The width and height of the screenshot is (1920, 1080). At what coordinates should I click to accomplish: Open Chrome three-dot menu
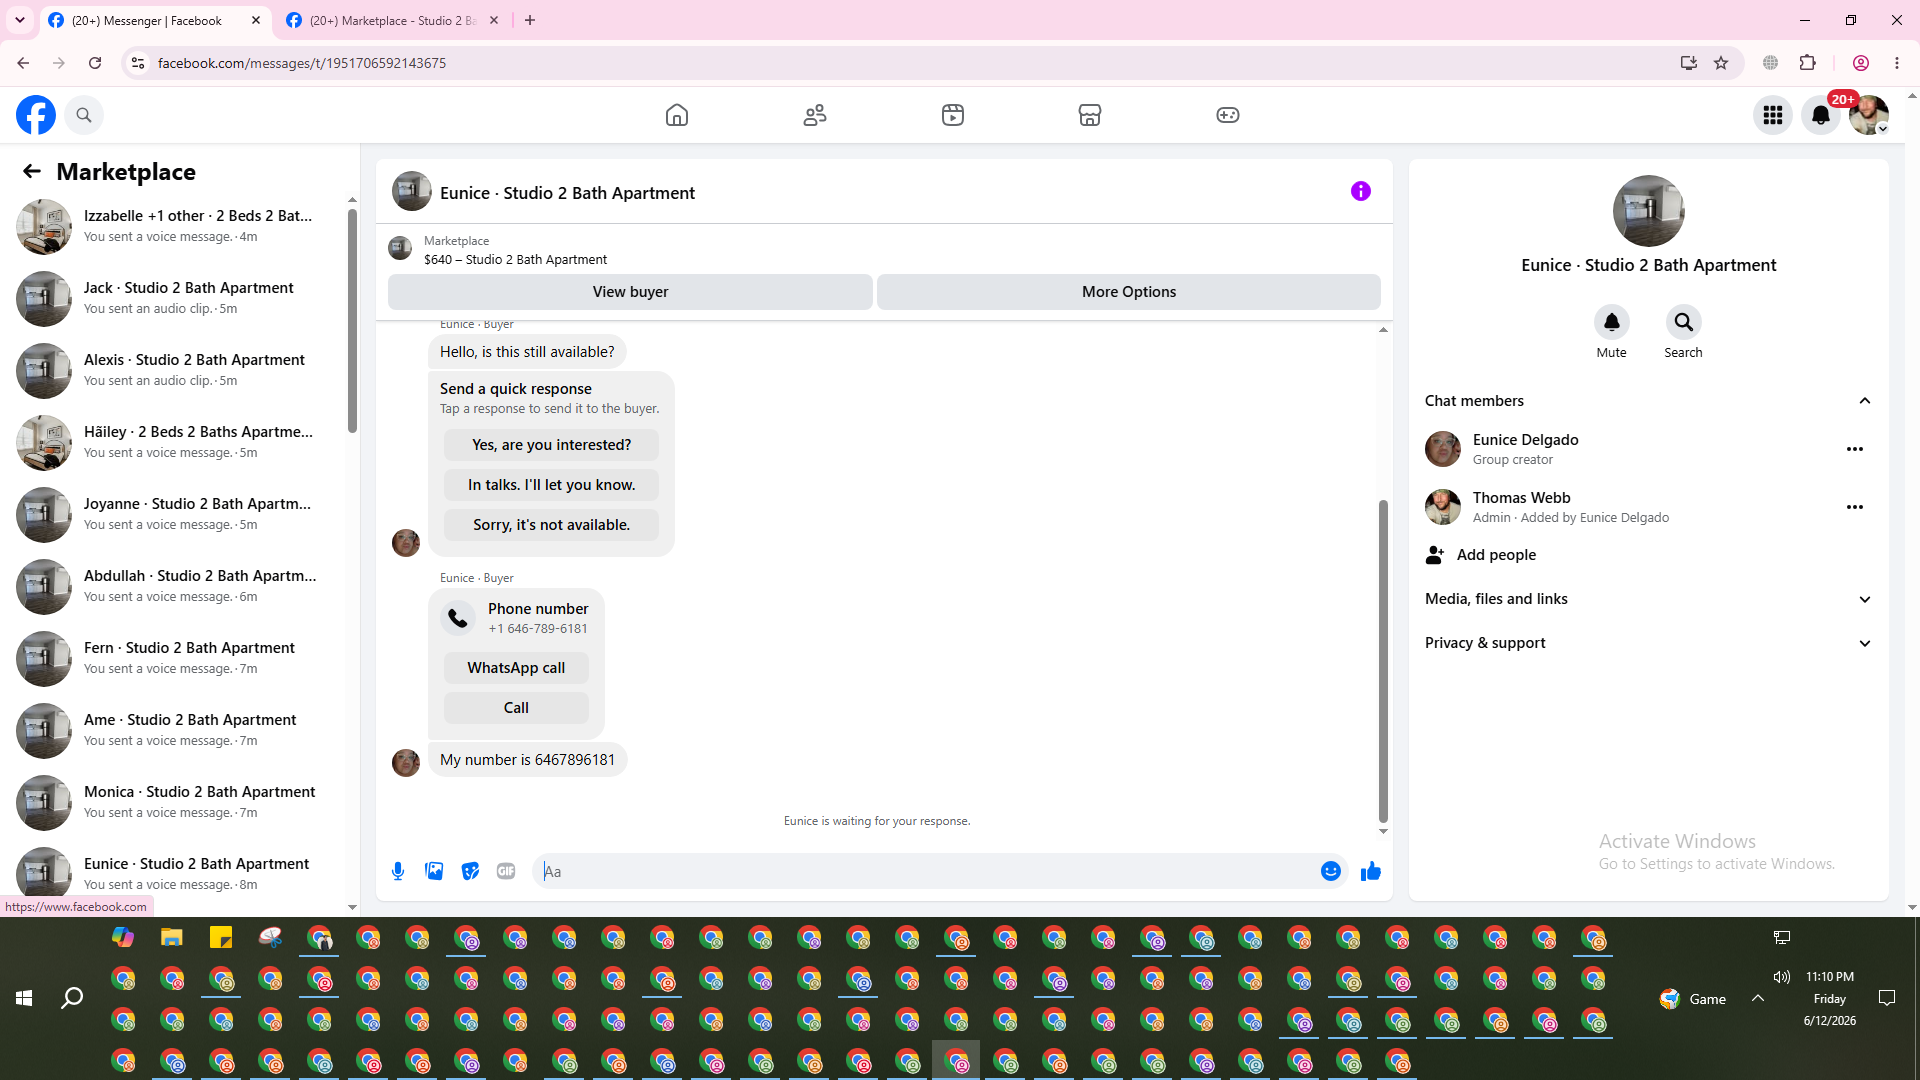1897,63
